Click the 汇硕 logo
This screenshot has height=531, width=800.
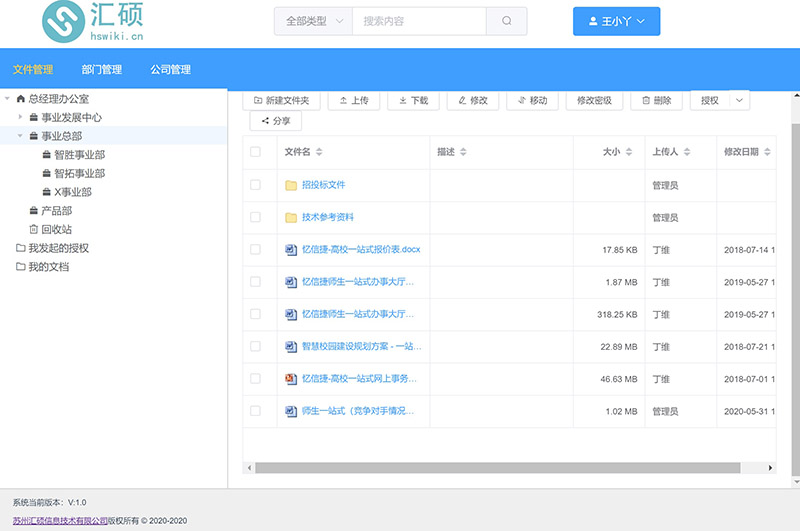coord(93,21)
